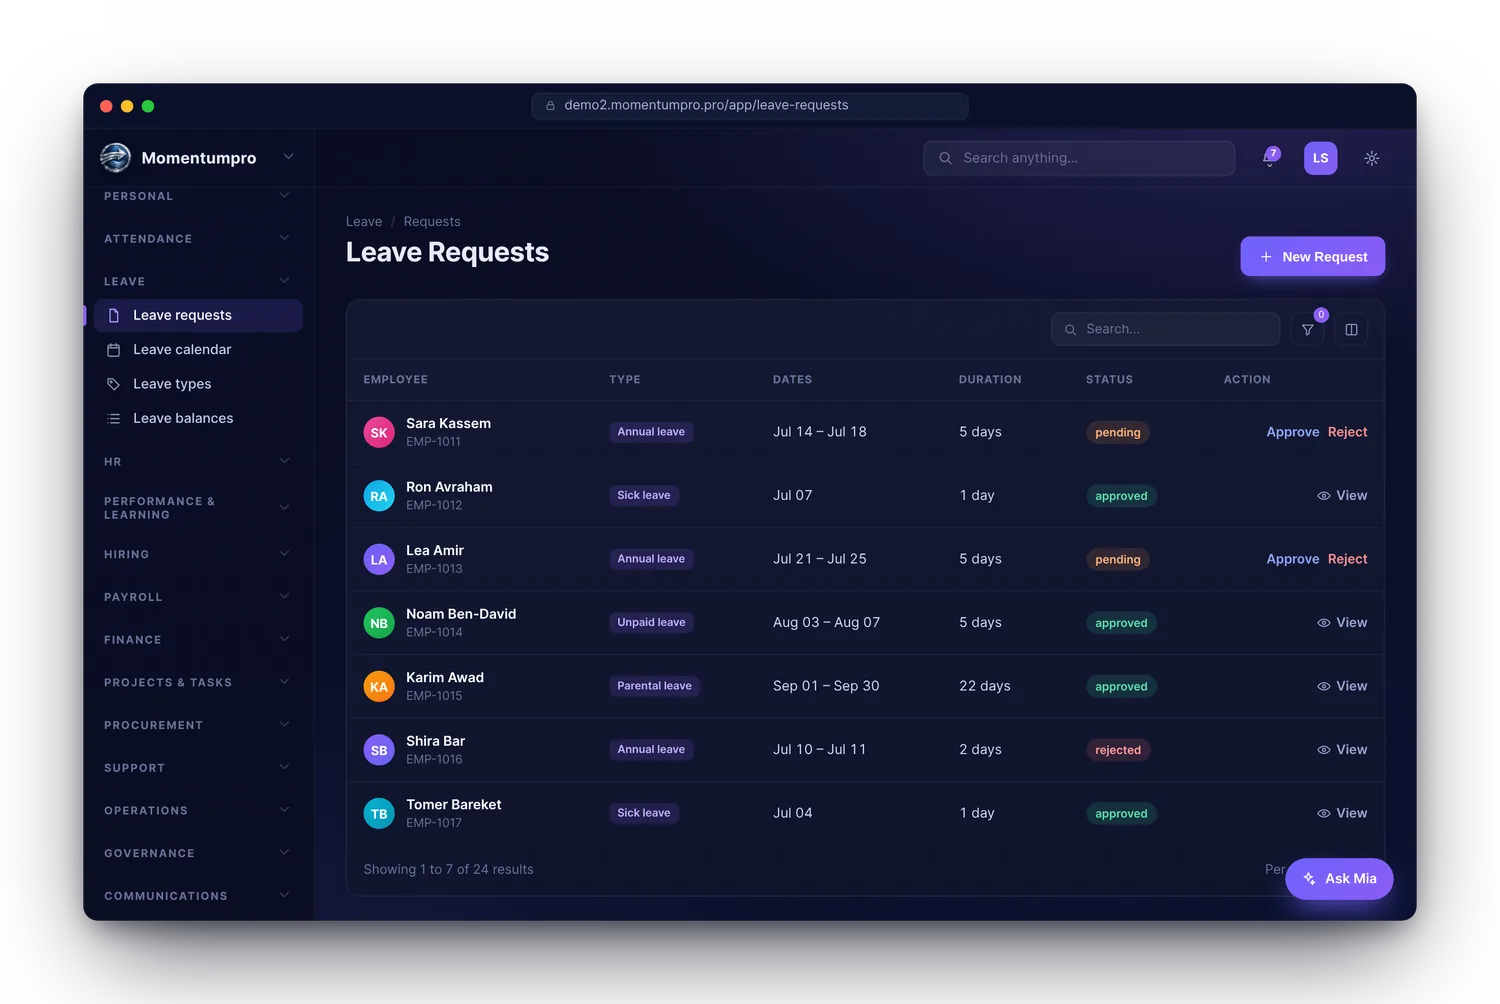
Task: Click the magnifier icon in global search
Action: coord(945,158)
